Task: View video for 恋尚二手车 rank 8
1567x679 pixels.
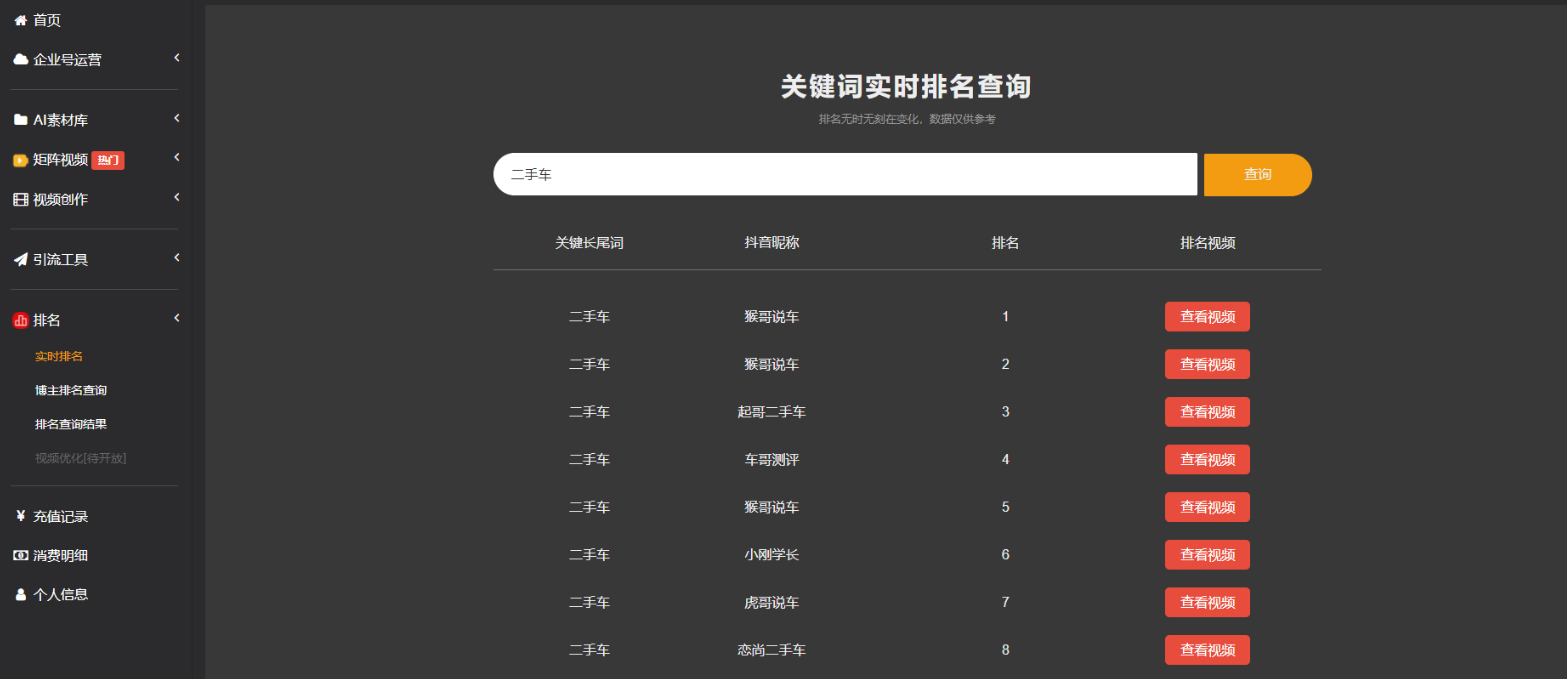Action: (1207, 650)
